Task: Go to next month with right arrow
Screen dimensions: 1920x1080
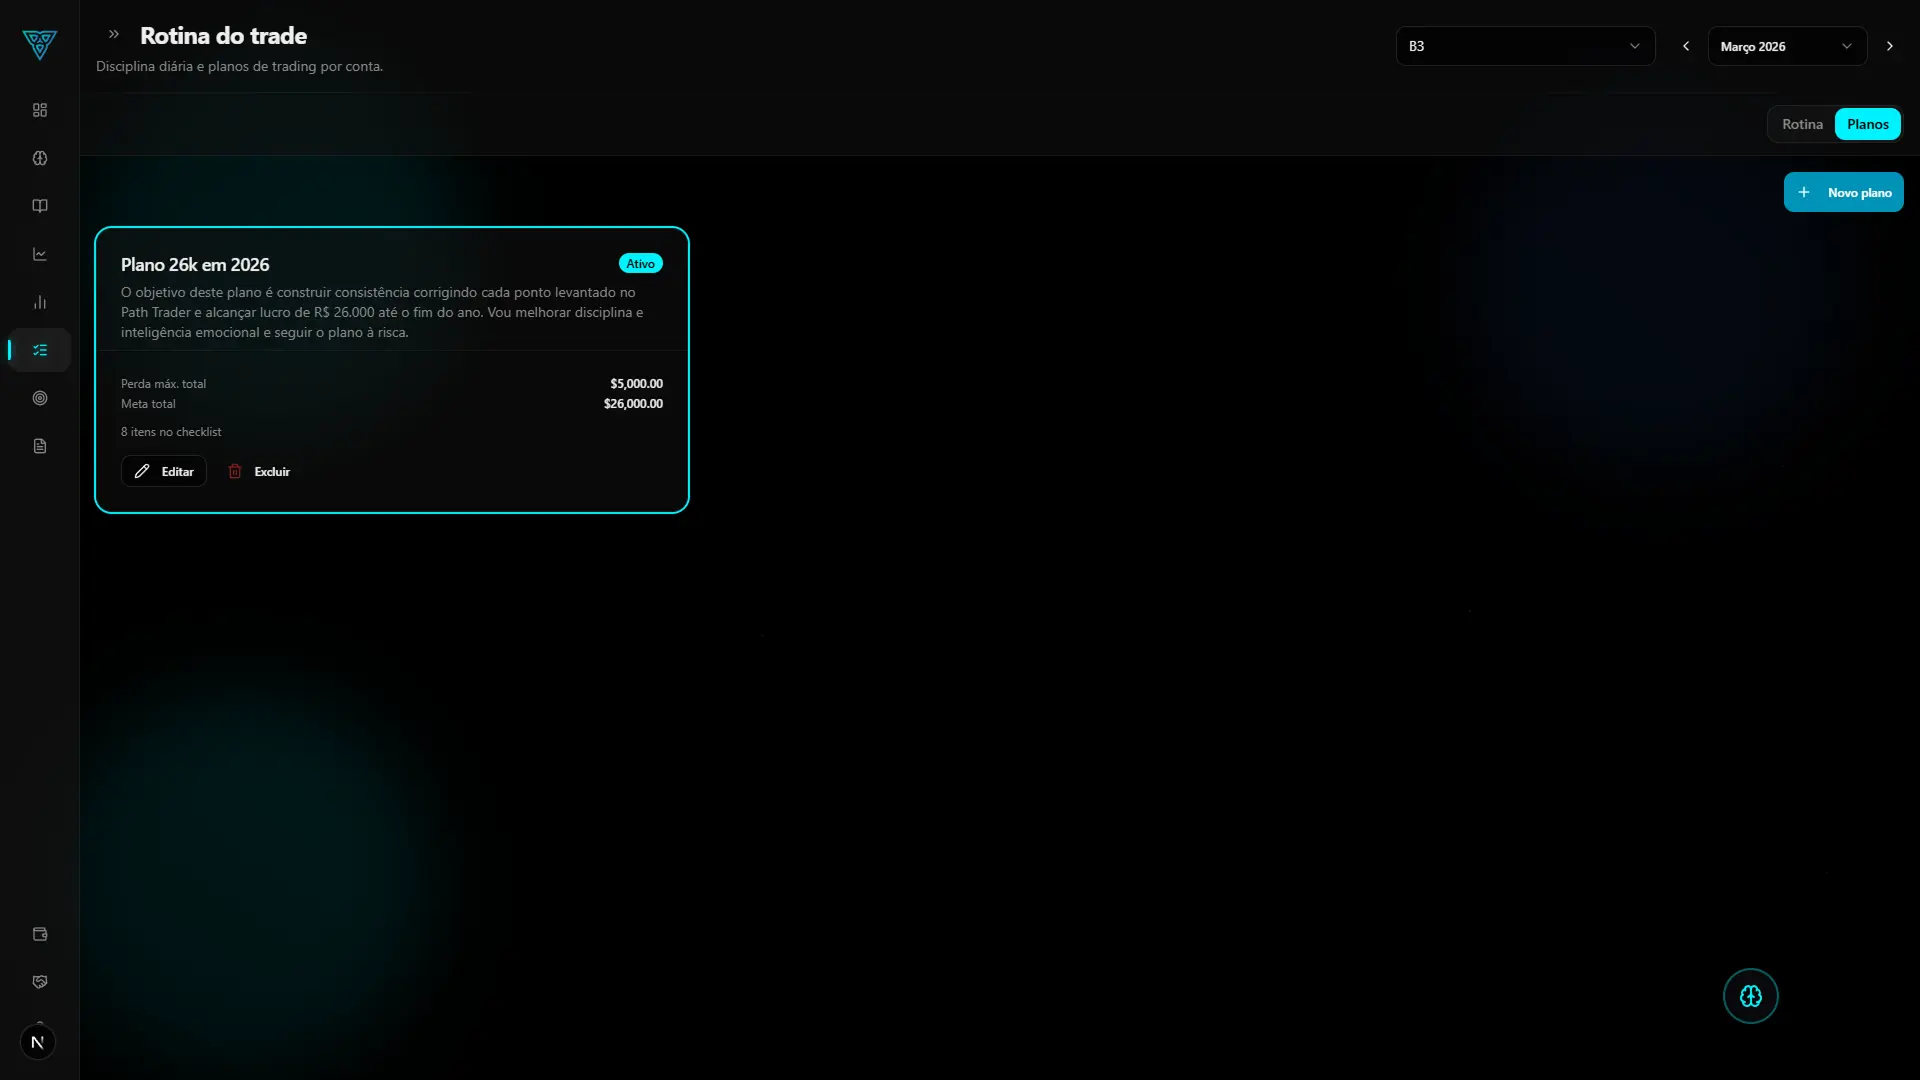Action: [1890, 45]
